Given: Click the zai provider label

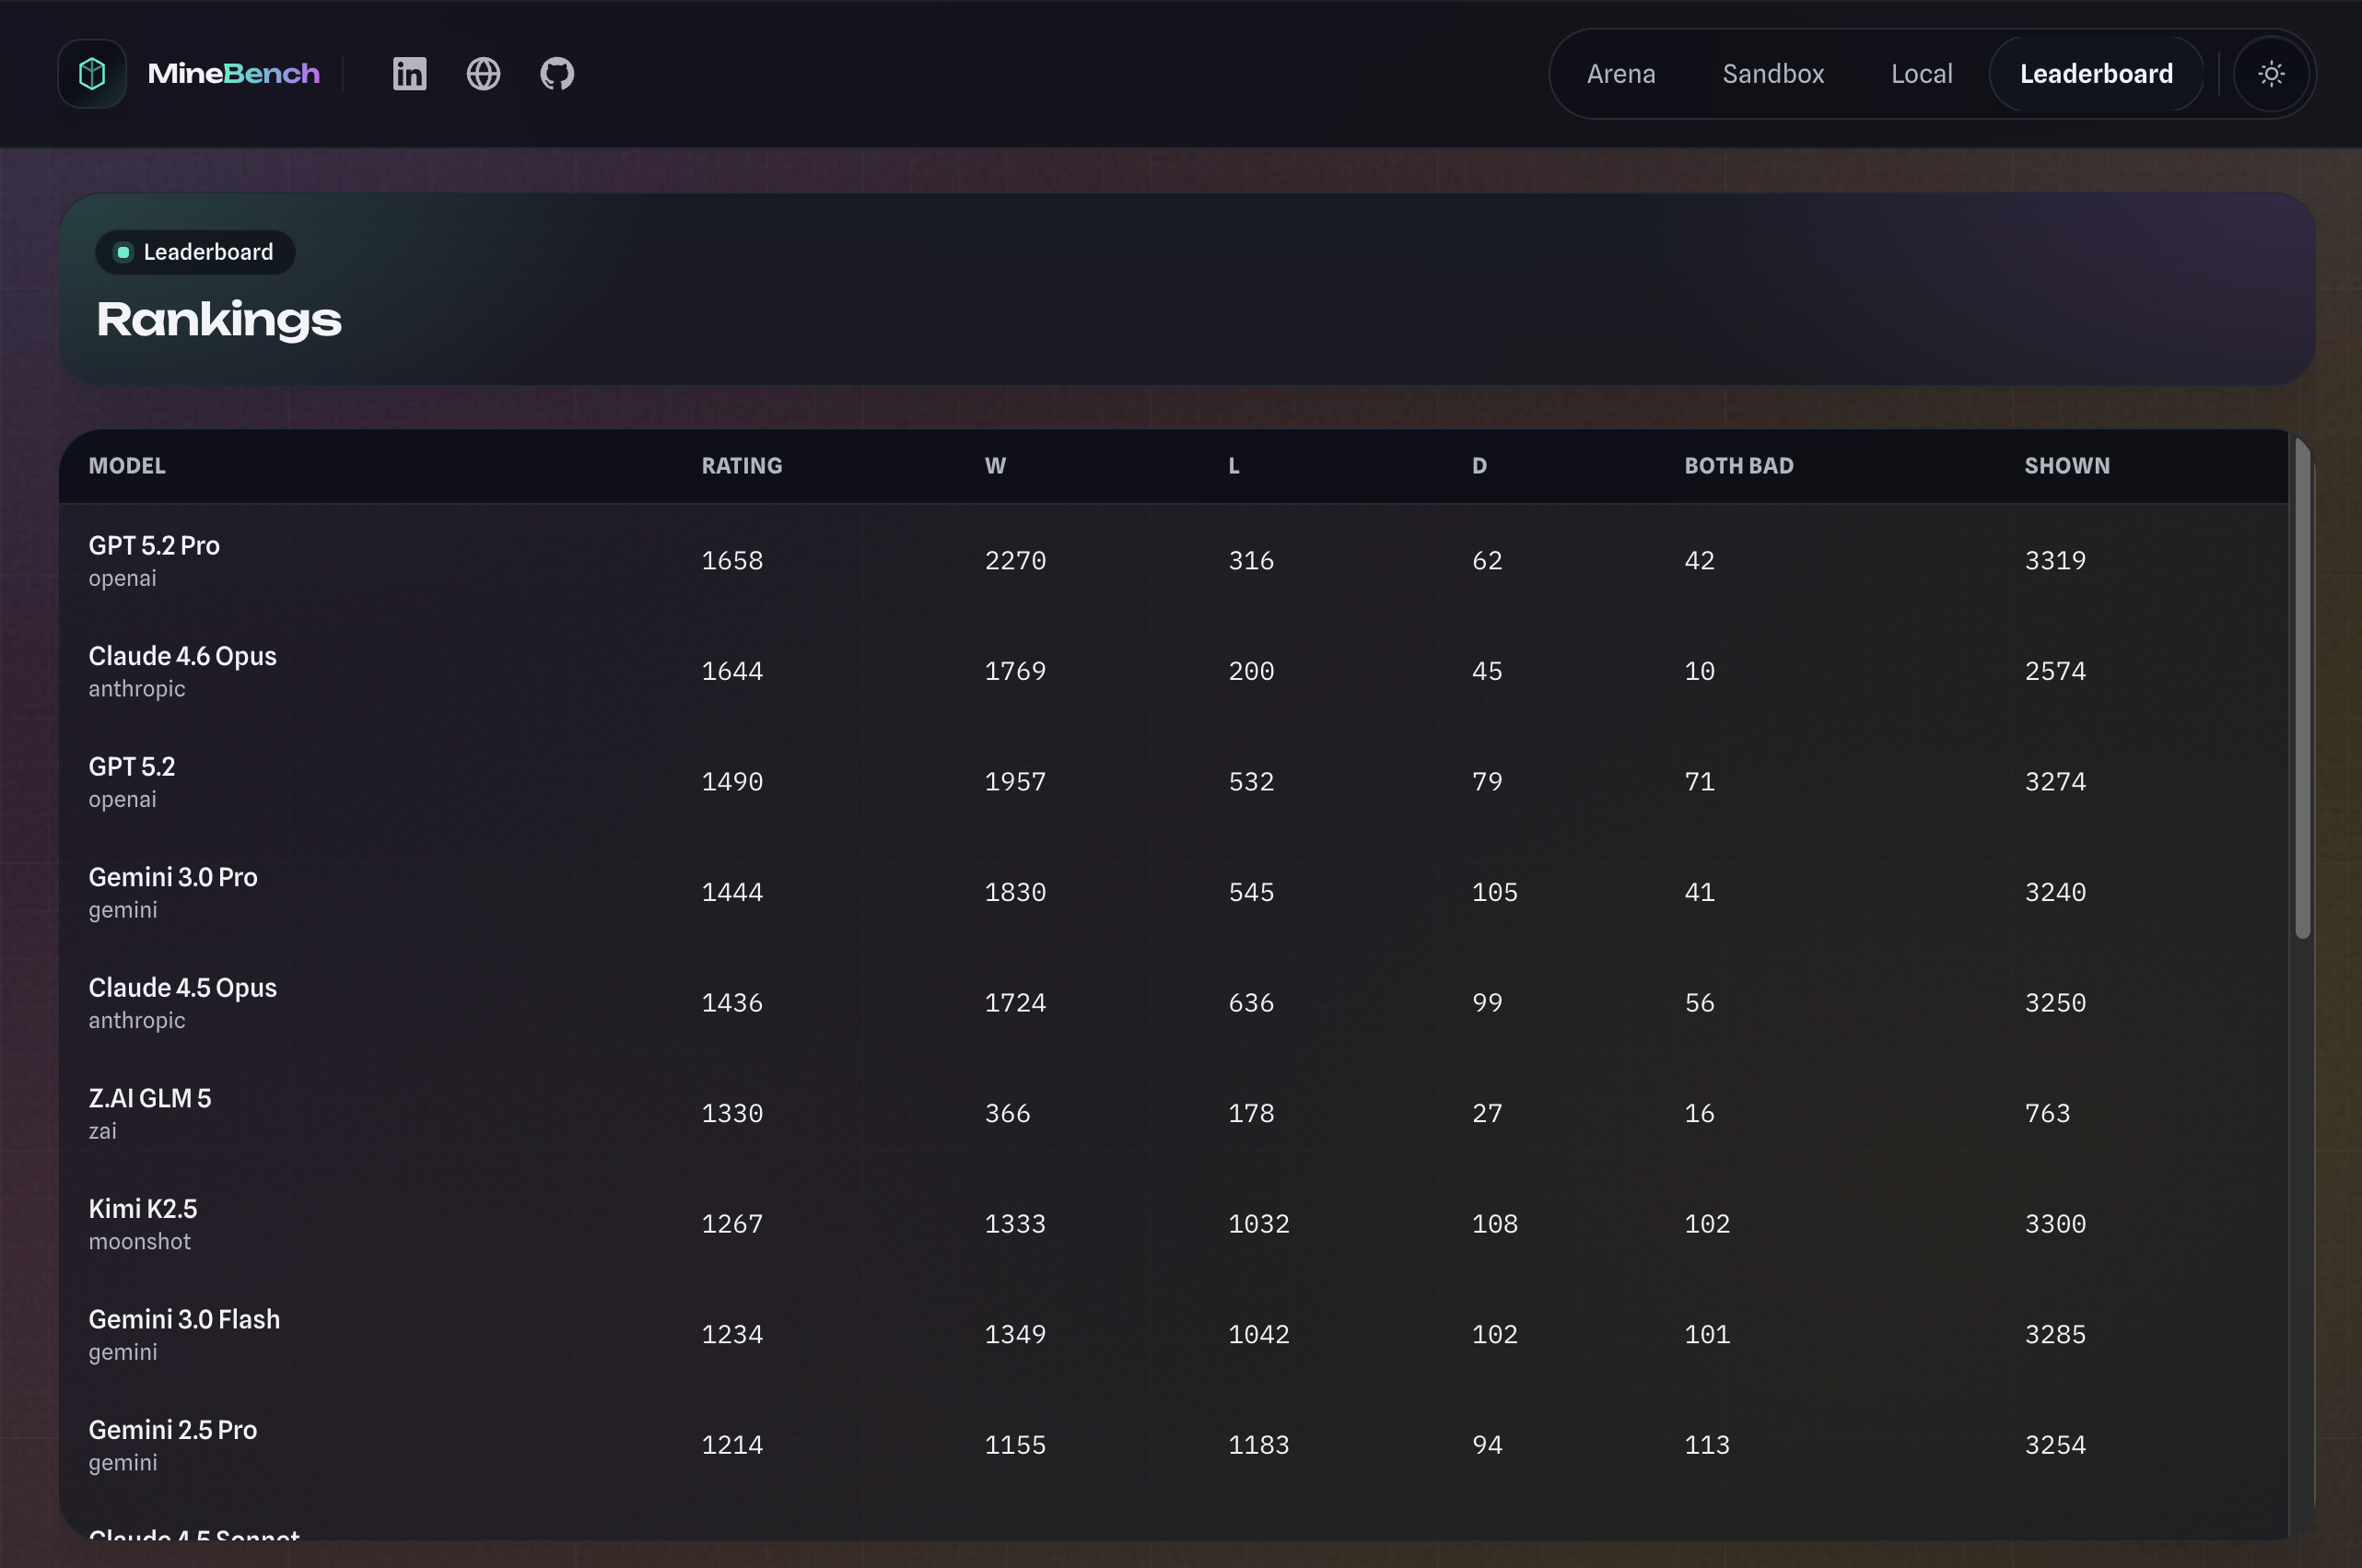Looking at the screenshot, I should (102, 1131).
